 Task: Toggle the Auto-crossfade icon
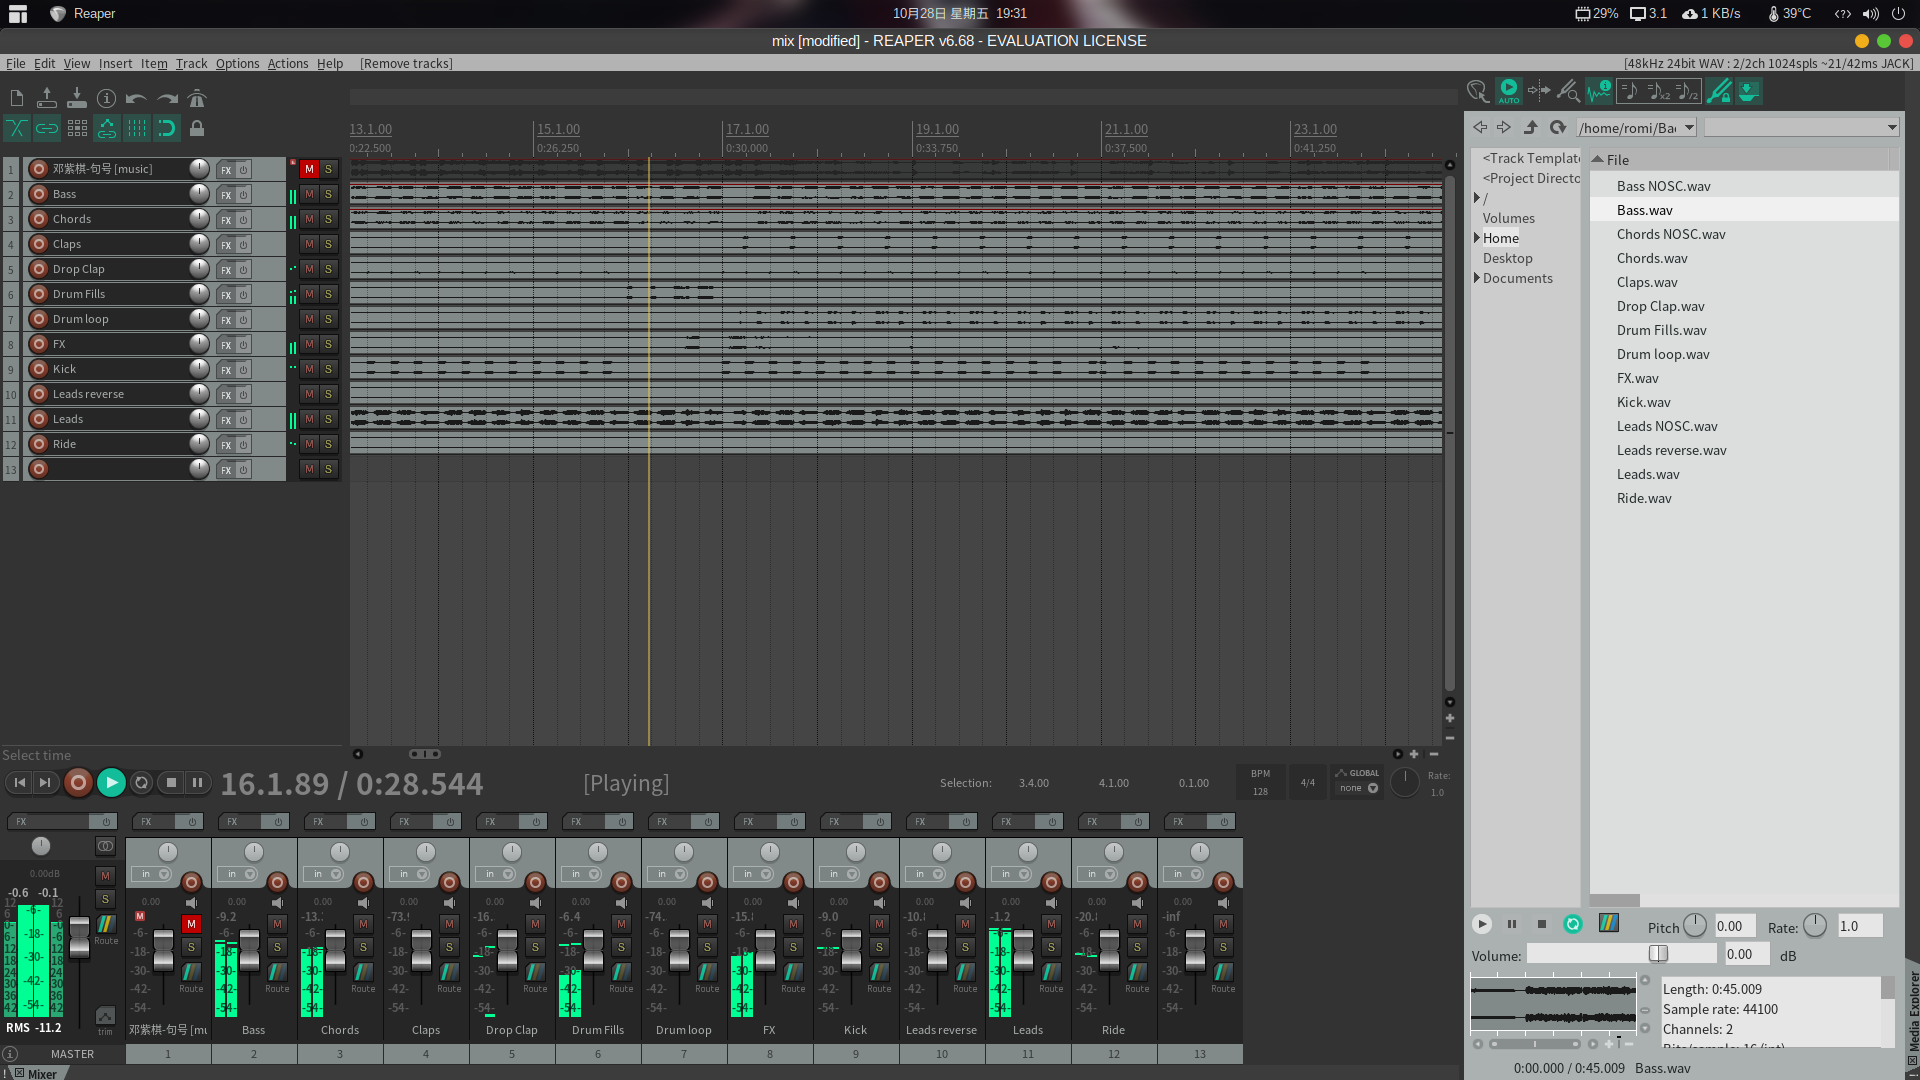17,128
